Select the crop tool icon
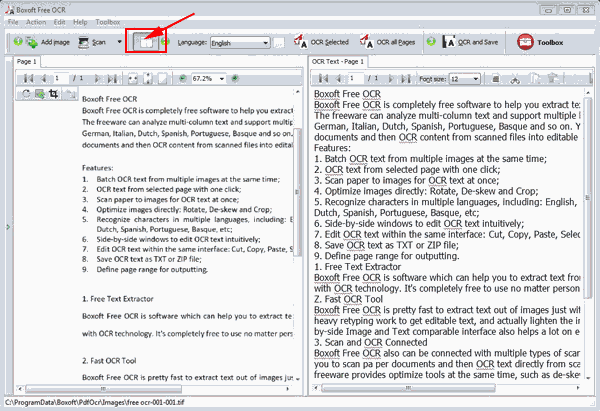This screenshot has height=411, width=600. [54, 94]
